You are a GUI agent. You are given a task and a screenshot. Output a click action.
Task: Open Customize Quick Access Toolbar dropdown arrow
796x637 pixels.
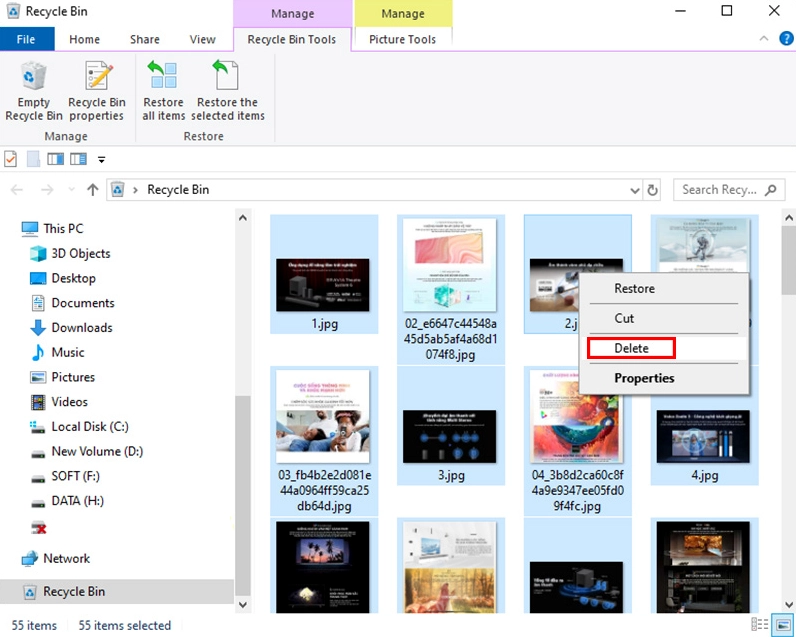[x=101, y=160]
